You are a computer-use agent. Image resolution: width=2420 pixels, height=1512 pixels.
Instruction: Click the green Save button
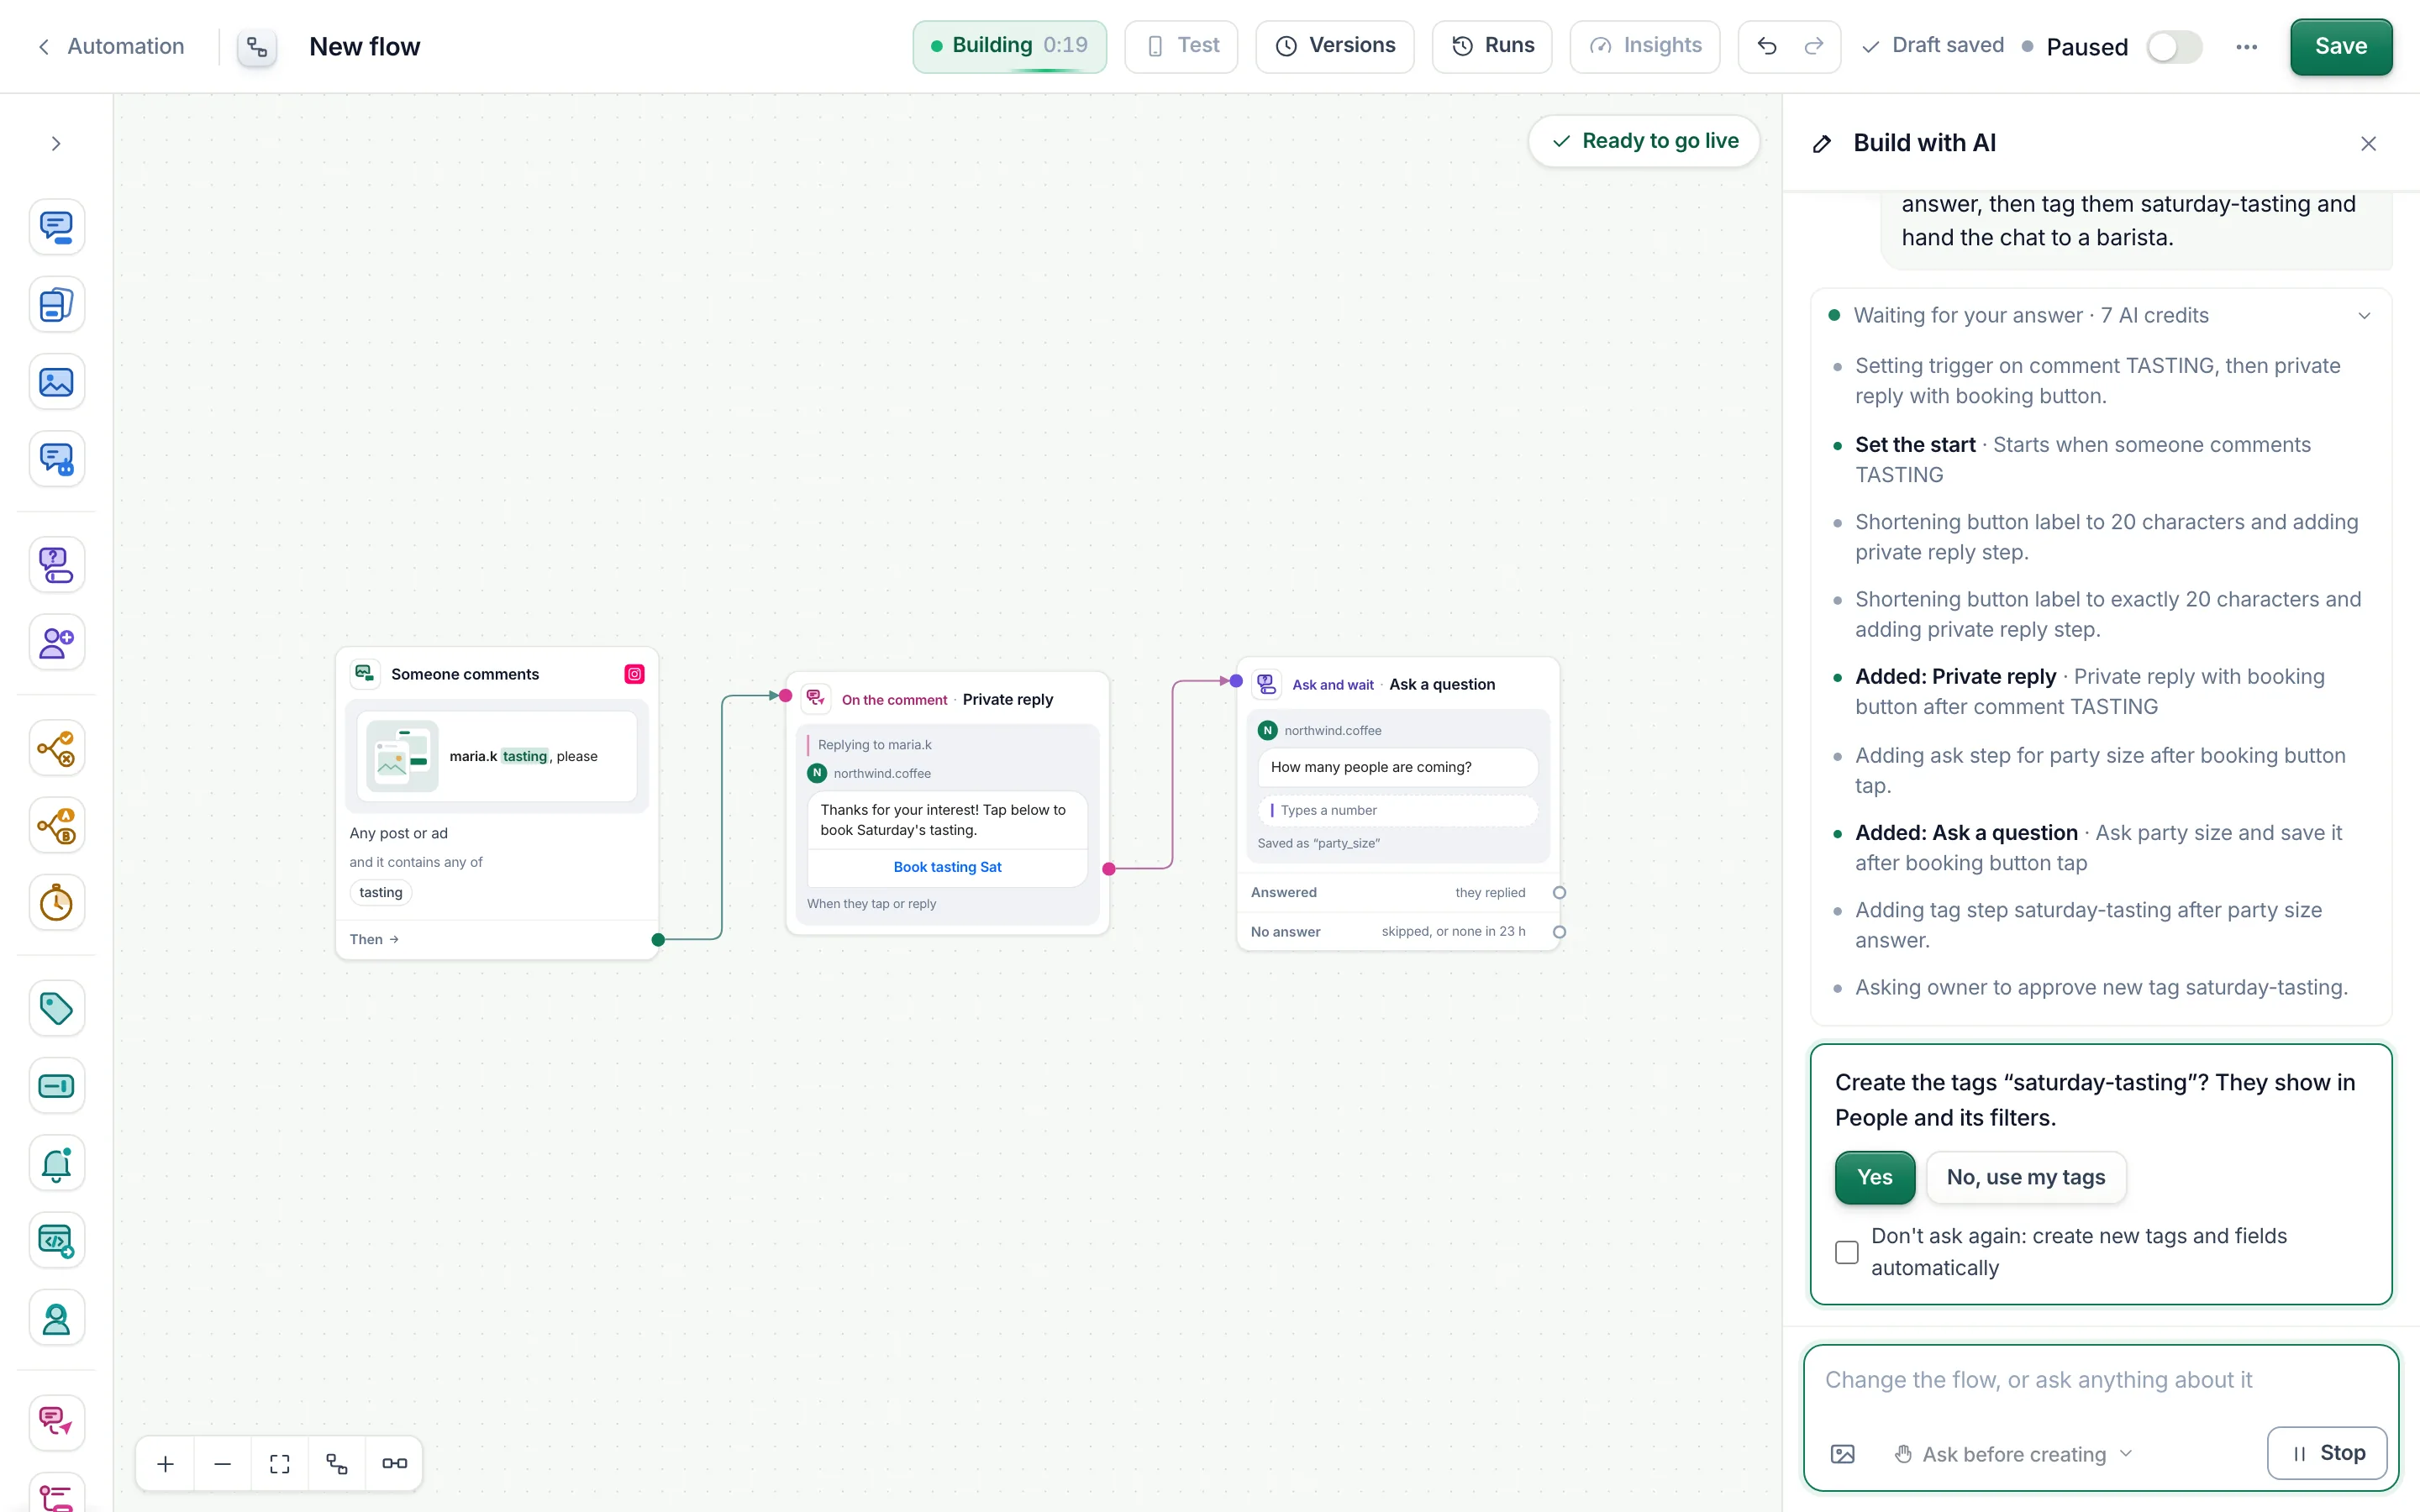[x=2341, y=46]
